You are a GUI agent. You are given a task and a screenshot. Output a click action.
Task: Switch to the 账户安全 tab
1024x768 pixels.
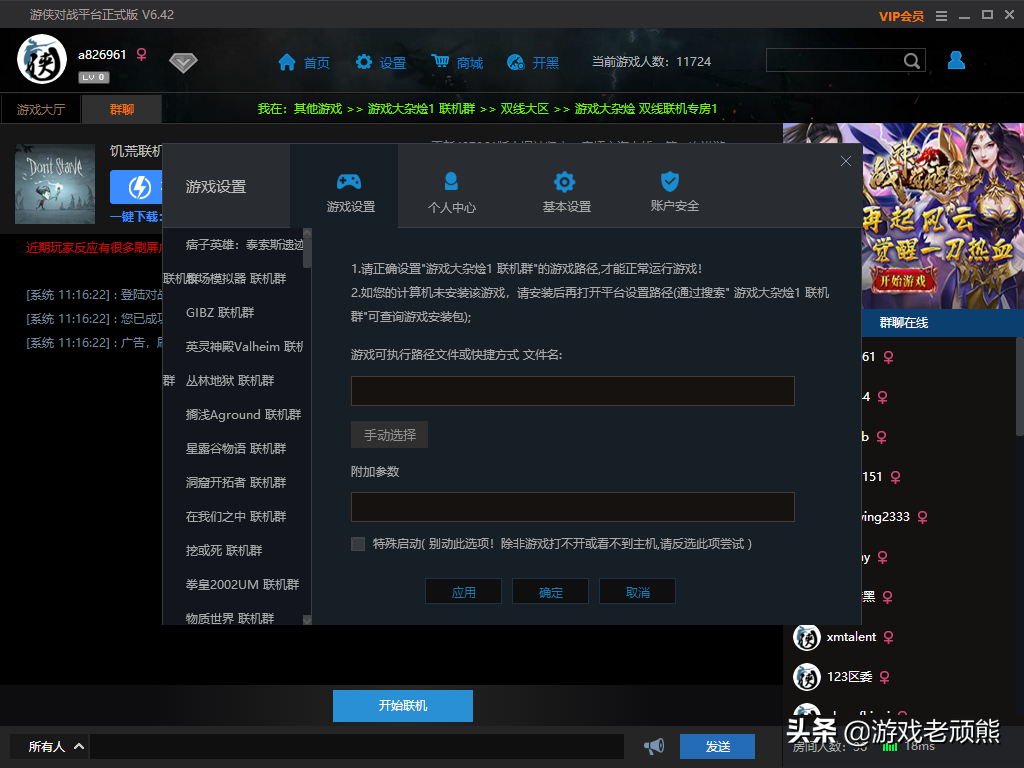674,192
